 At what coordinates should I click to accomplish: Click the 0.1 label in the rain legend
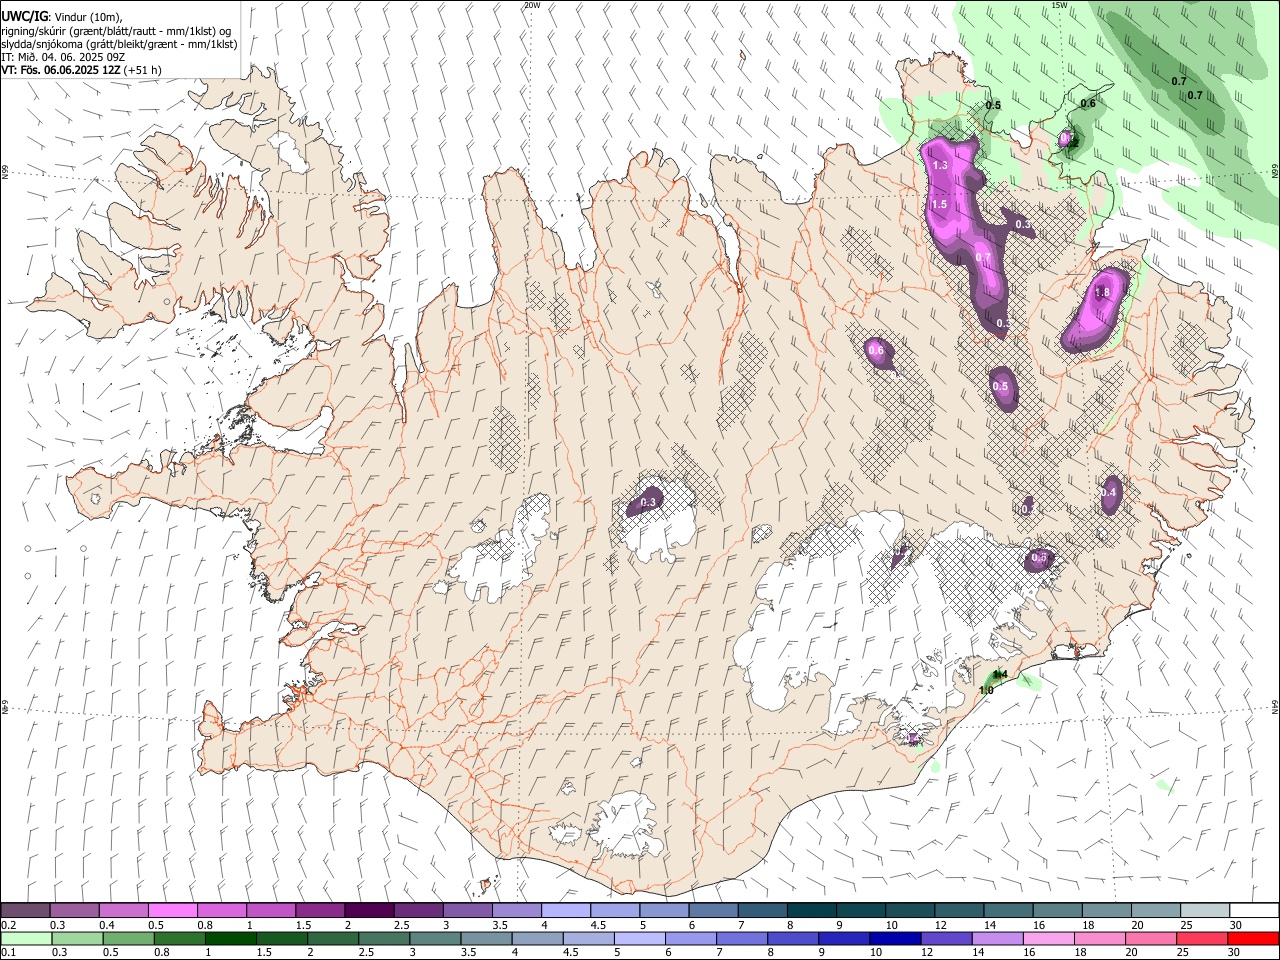pyautogui.click(x=8, y=953)
